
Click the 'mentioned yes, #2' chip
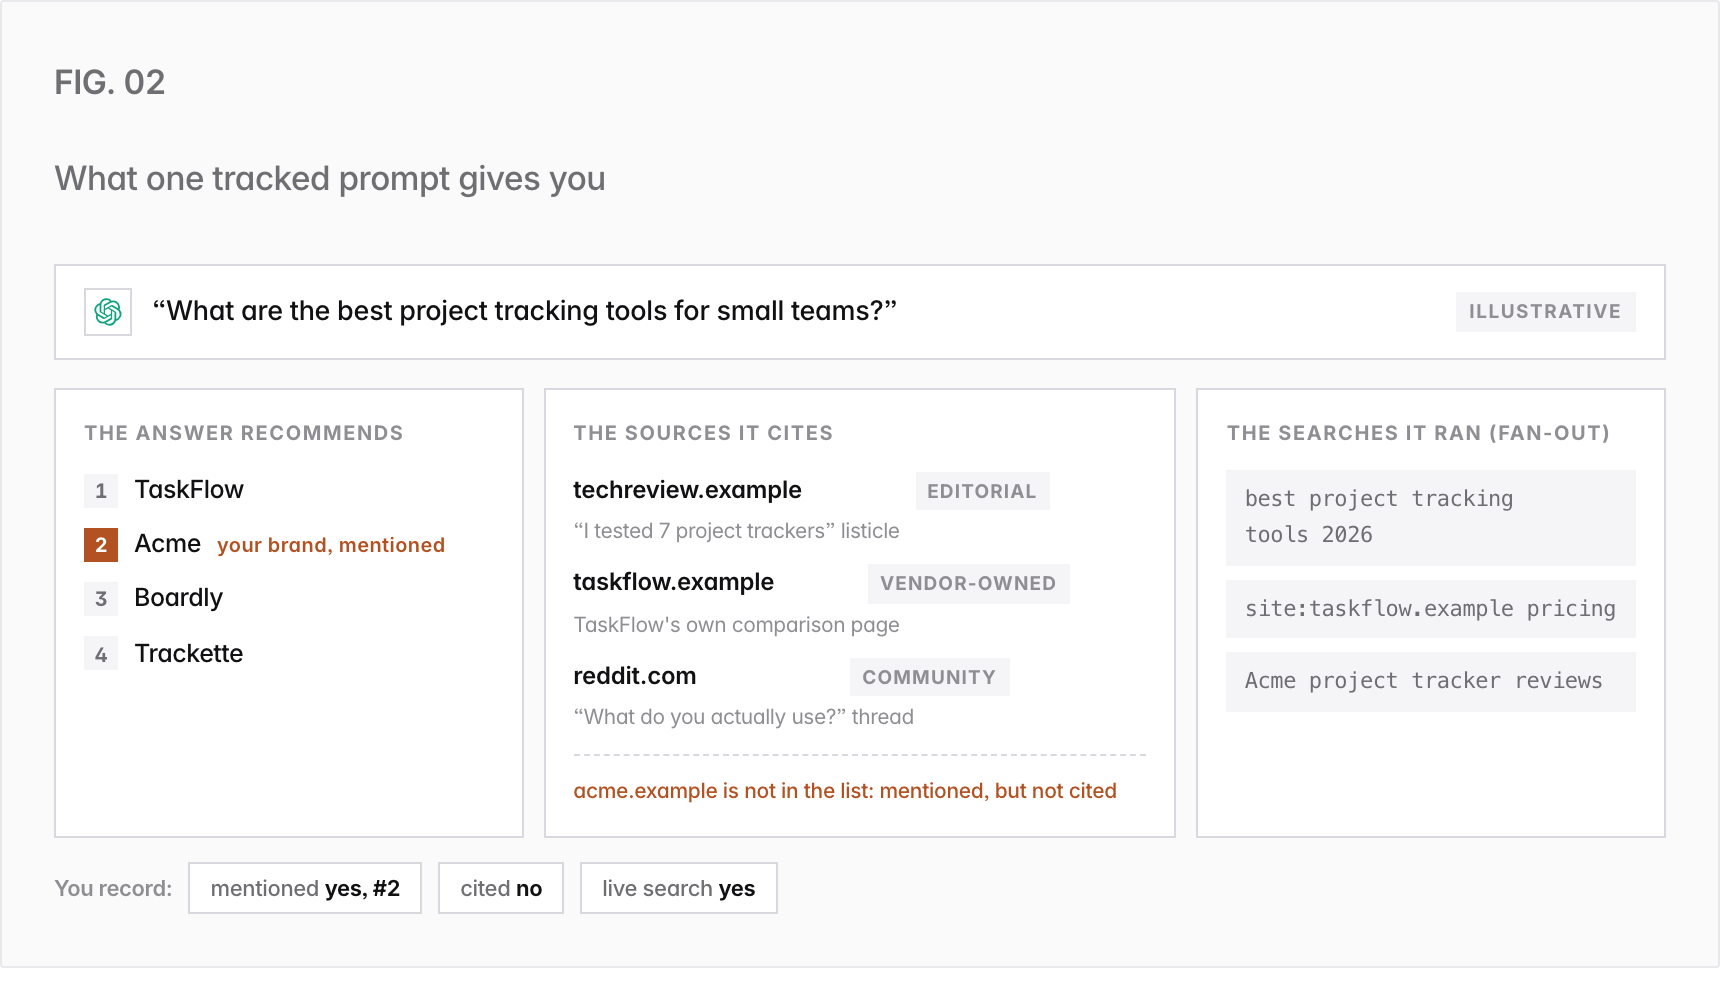[305, 888]
